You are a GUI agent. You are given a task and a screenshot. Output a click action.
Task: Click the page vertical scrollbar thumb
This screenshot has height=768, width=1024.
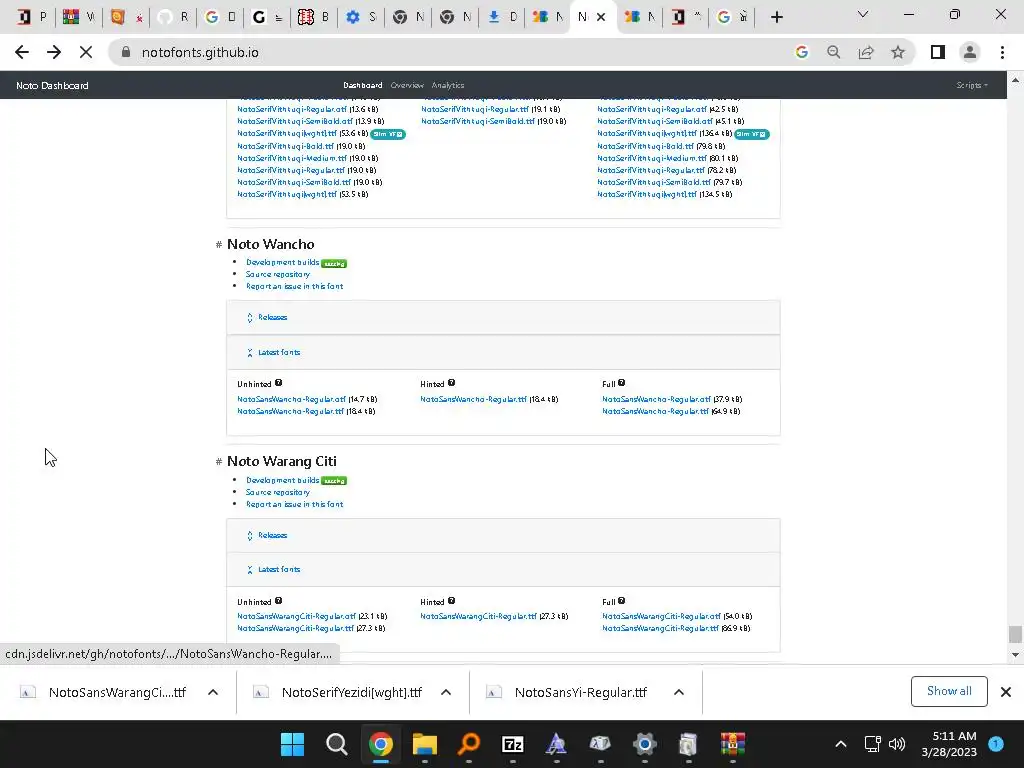[1014, 633]
